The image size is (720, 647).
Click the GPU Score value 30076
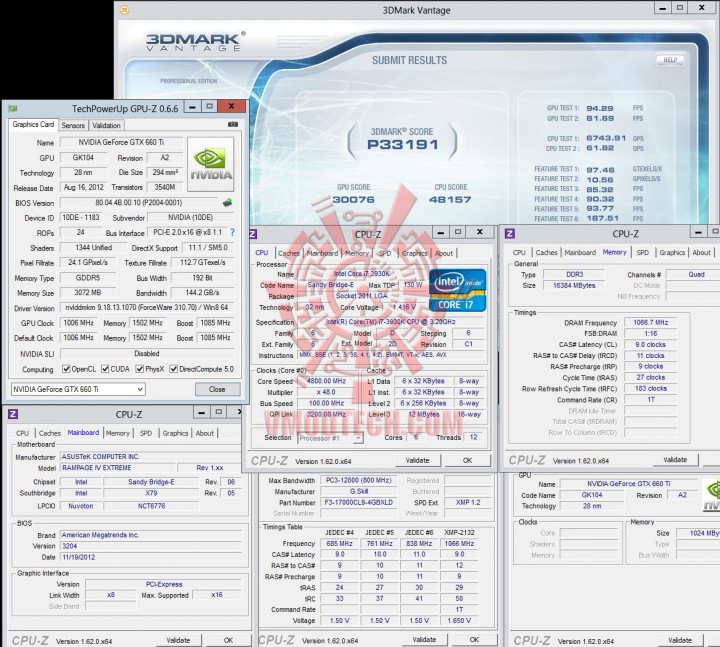point(353,199)
